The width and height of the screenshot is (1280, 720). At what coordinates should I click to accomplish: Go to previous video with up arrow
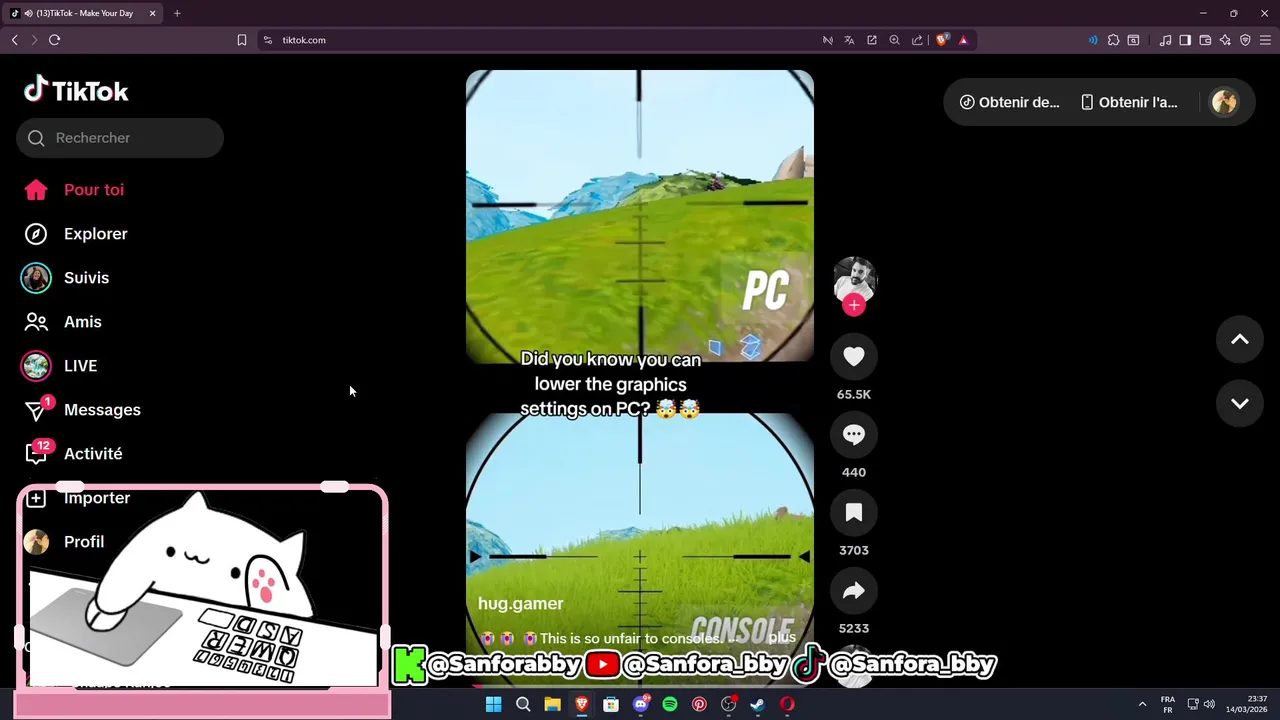pyautogui.click(x=1239, y=340)
